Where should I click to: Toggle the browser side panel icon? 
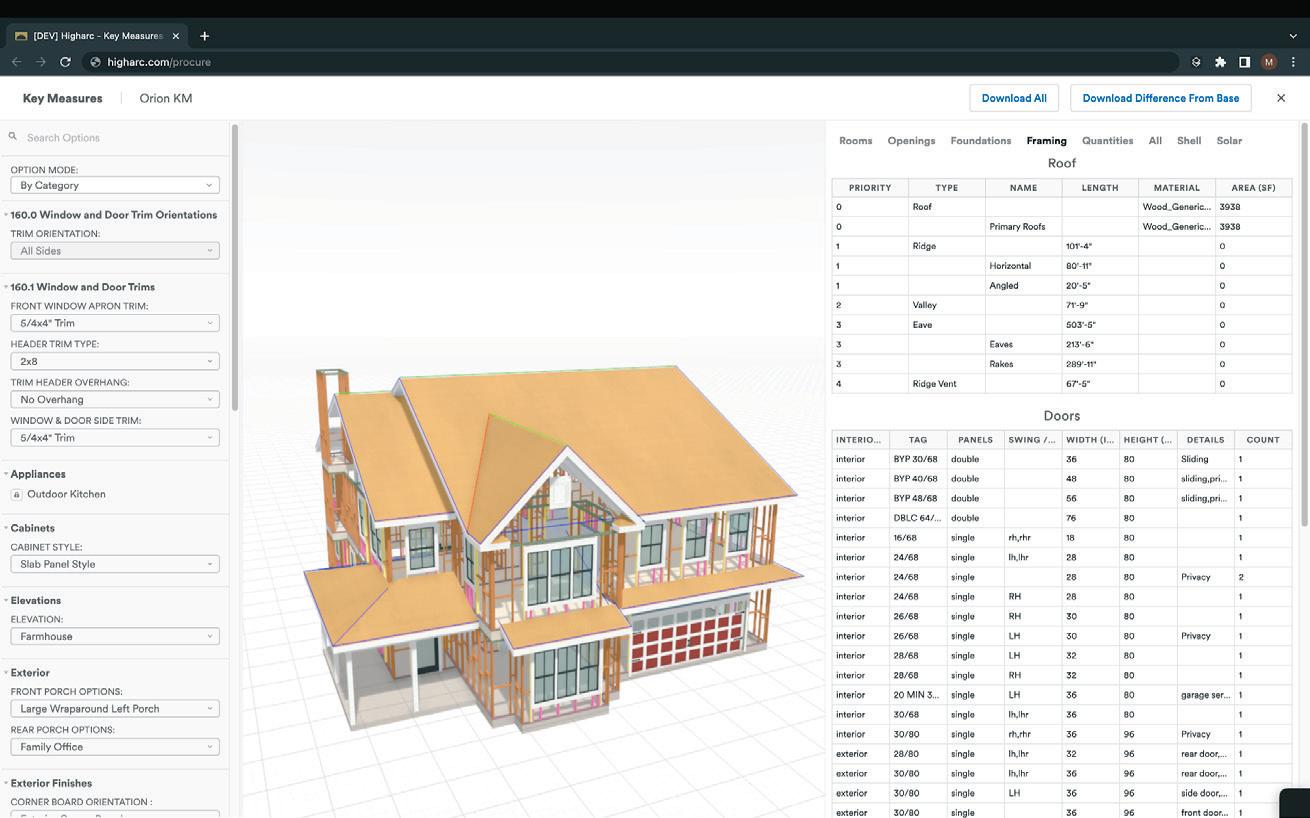(1244, 62)
